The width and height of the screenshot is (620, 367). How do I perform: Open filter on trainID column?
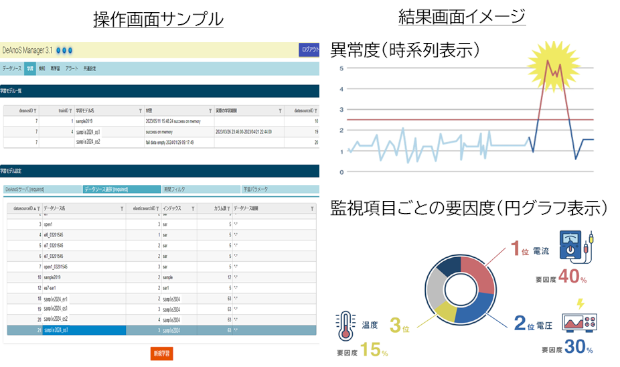(71, 111)
